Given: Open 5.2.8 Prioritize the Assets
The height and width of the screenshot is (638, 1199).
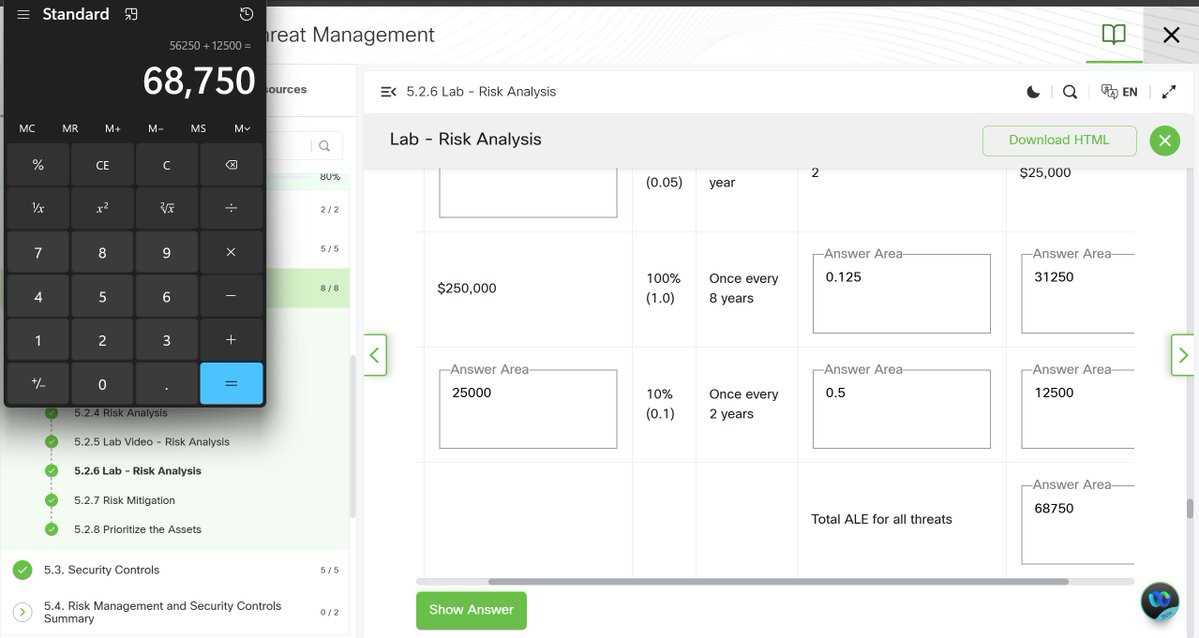Looking at the screenshot, I should [138, 529].
